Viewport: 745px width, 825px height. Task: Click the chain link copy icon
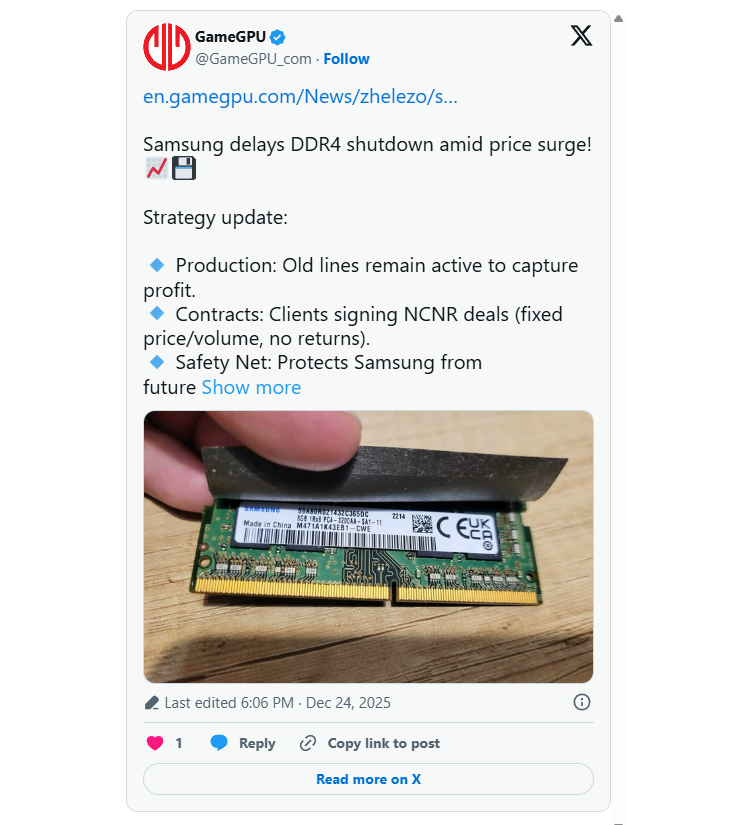coord(308,743)
